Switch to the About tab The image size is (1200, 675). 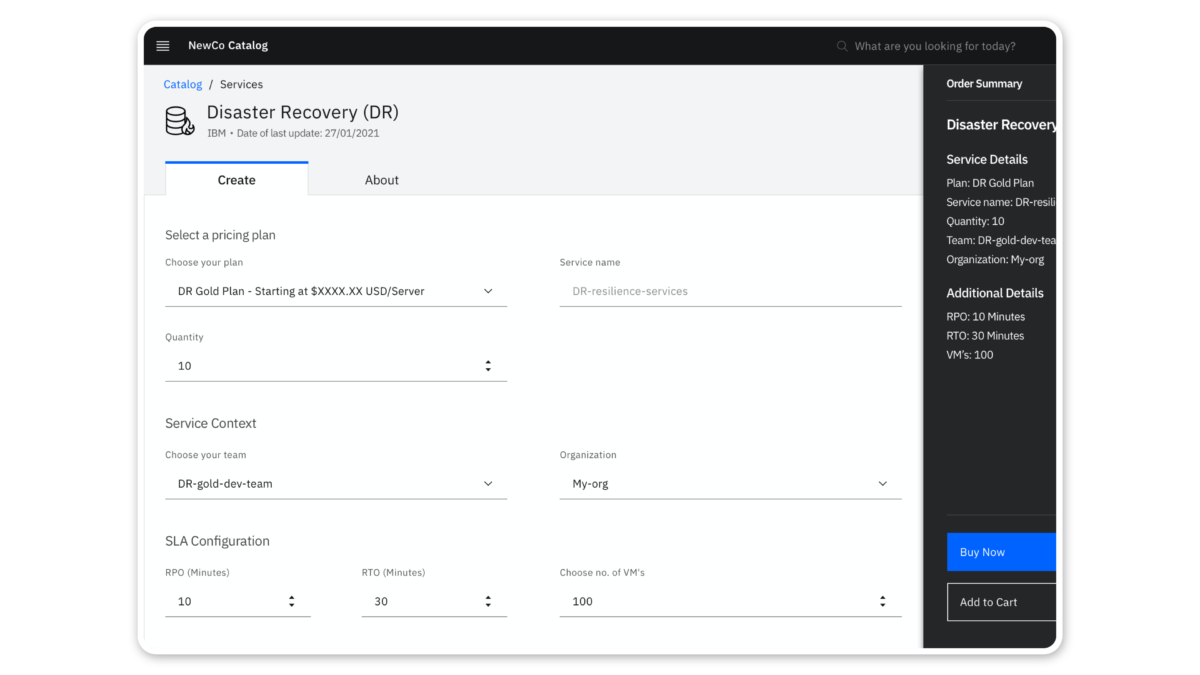381,180
